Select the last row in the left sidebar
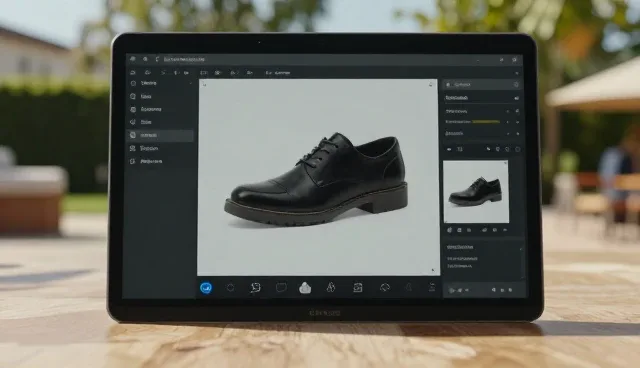 (160, 162)
